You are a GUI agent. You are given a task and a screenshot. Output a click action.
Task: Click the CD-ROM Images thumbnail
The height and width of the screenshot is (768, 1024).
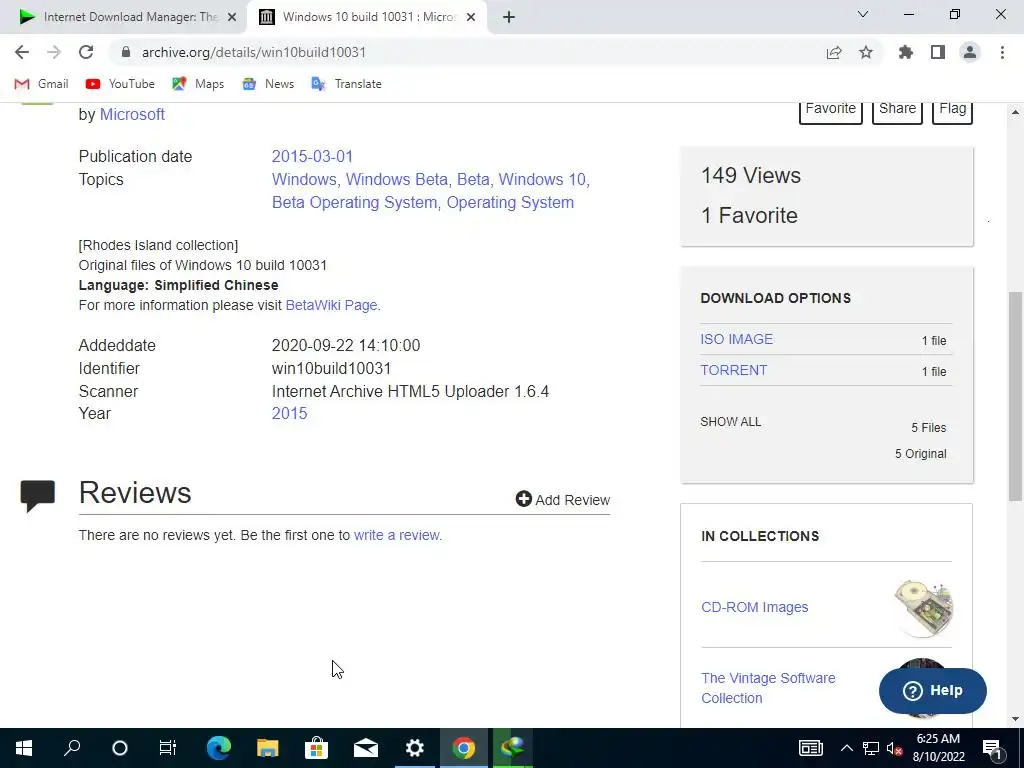click(x=923, y=608)
